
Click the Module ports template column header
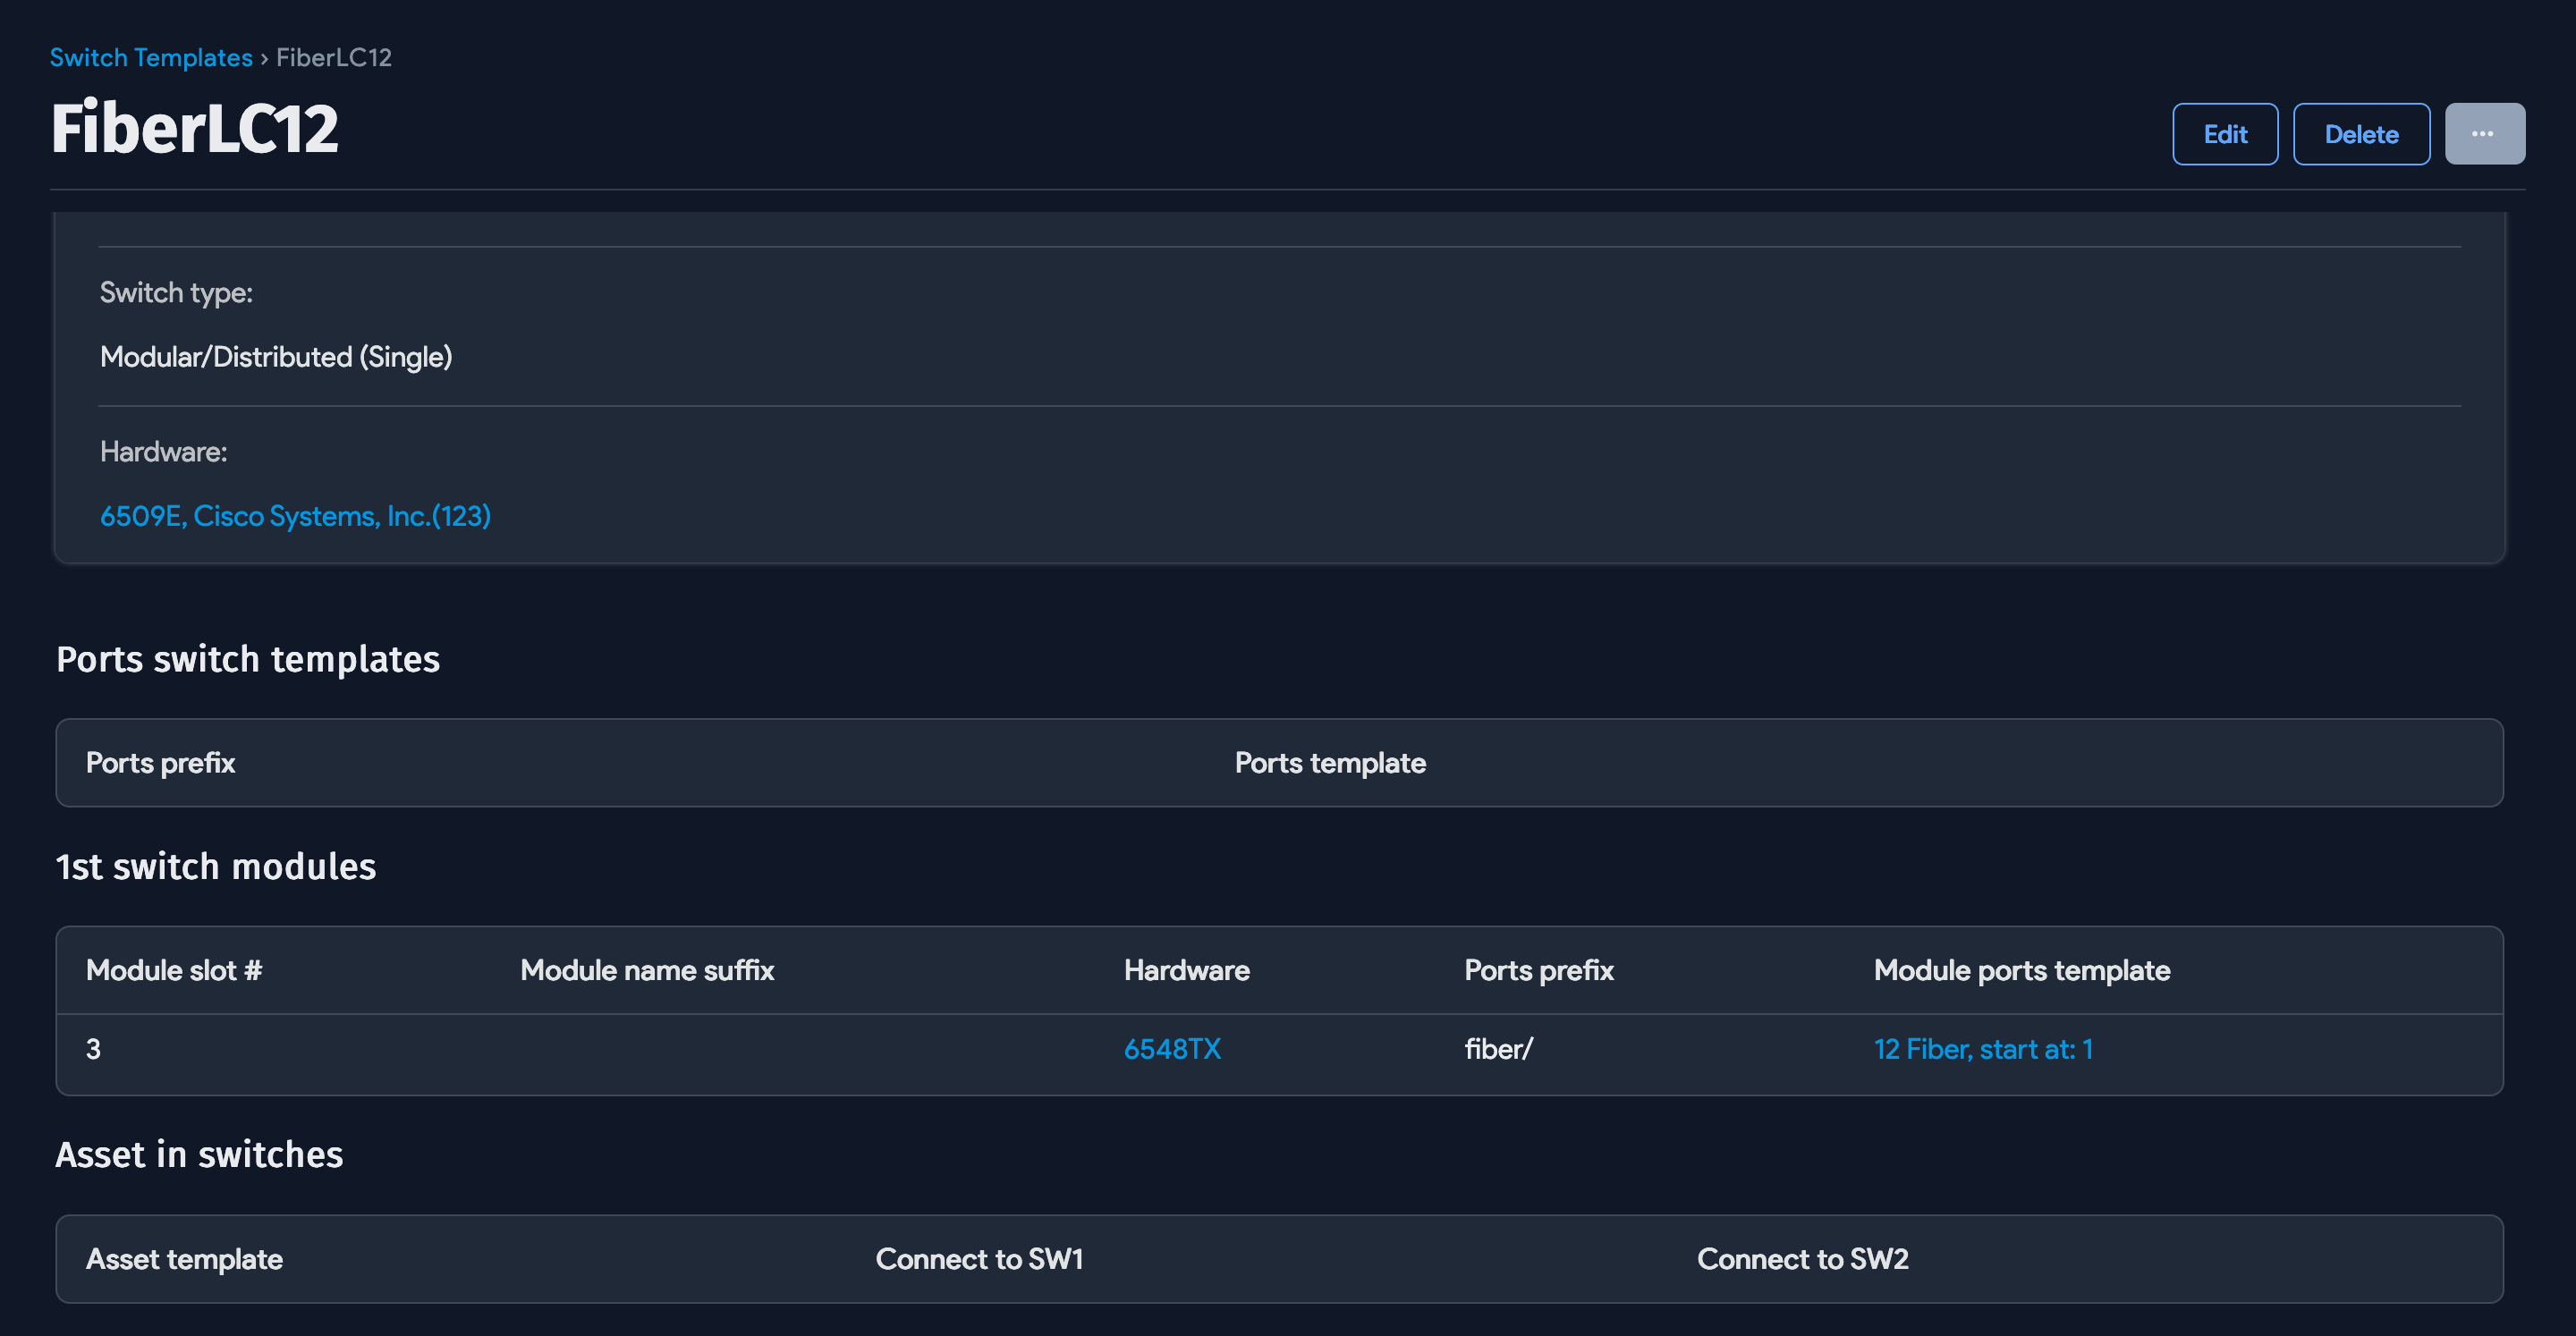2021,970
